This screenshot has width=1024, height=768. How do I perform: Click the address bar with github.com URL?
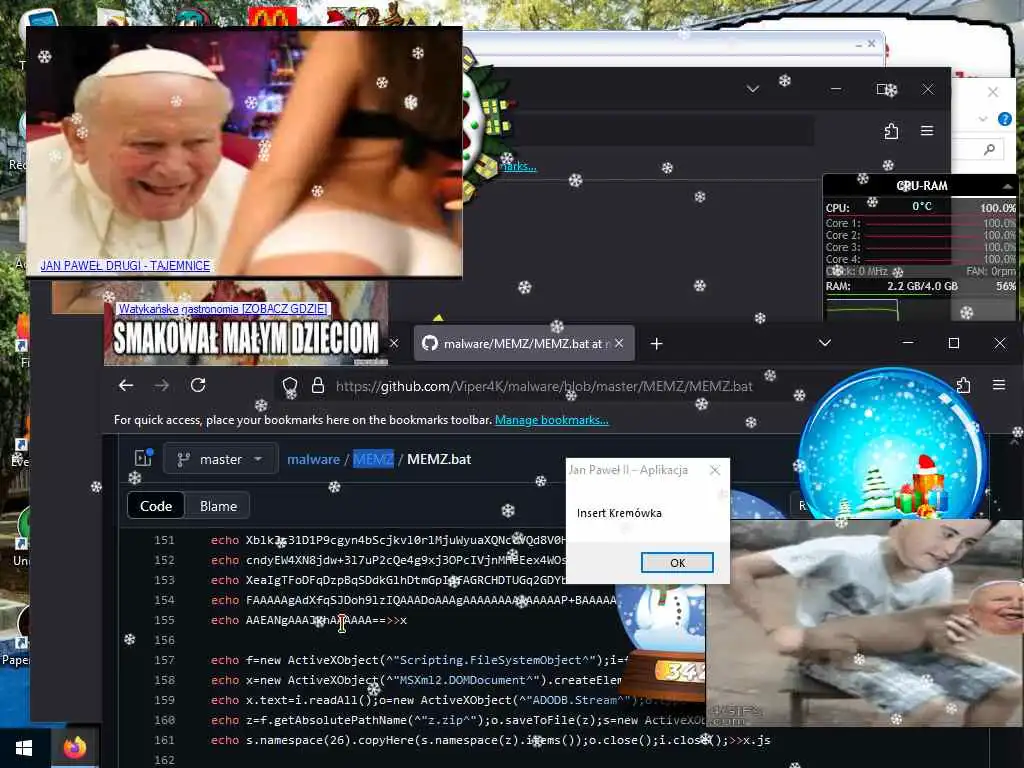pos(543,386)
